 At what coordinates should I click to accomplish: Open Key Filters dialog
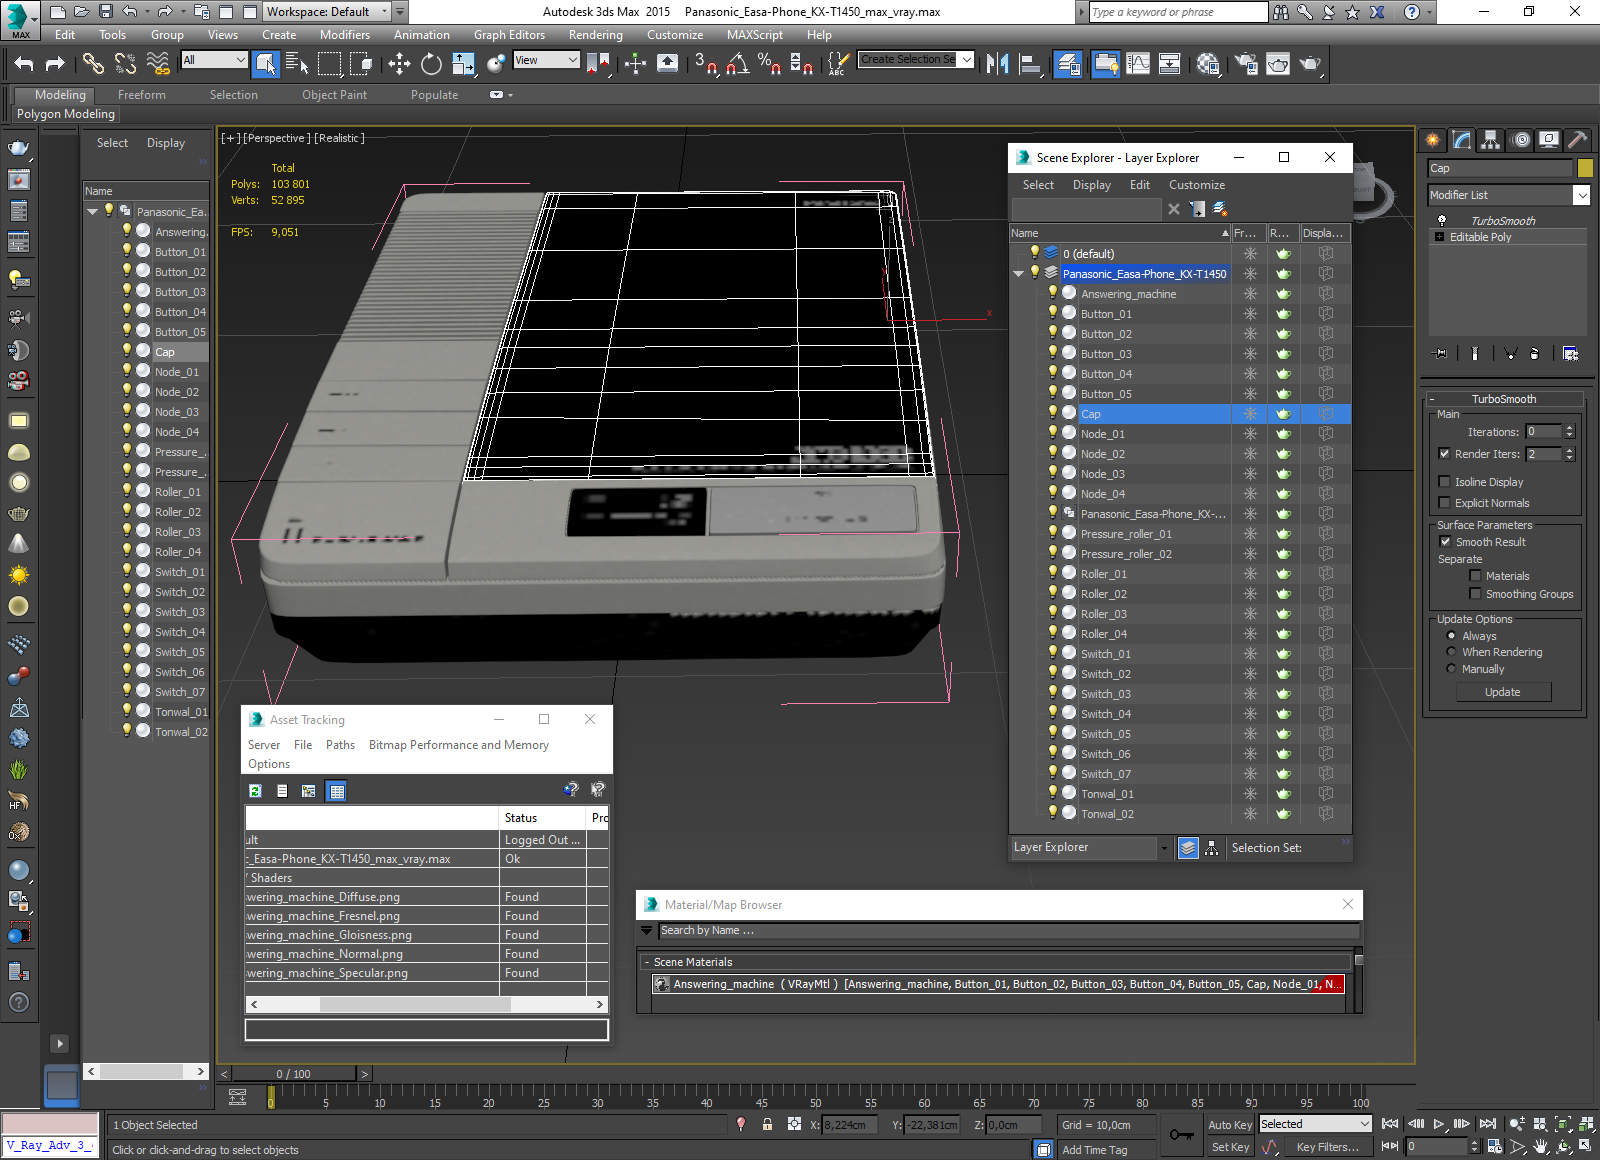(1327, 1147)
